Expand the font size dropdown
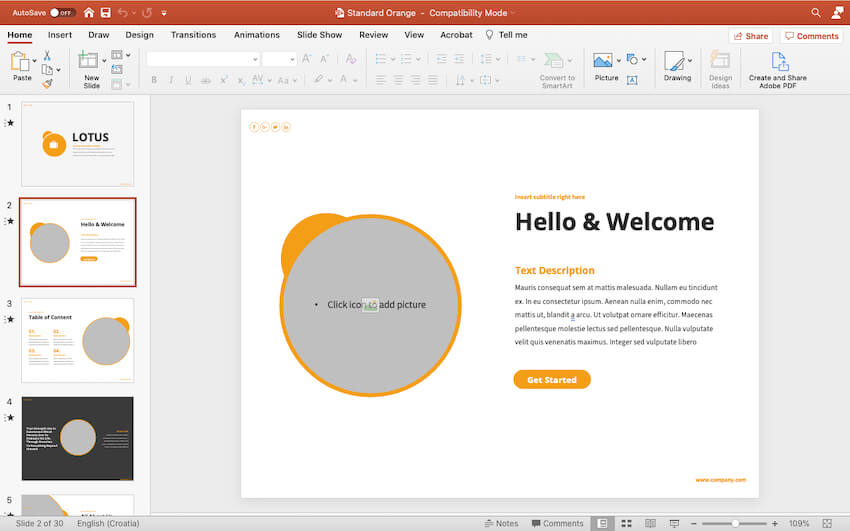Image resolution: width=850 pixels, height=531 pixels. (x=292, y=59)
